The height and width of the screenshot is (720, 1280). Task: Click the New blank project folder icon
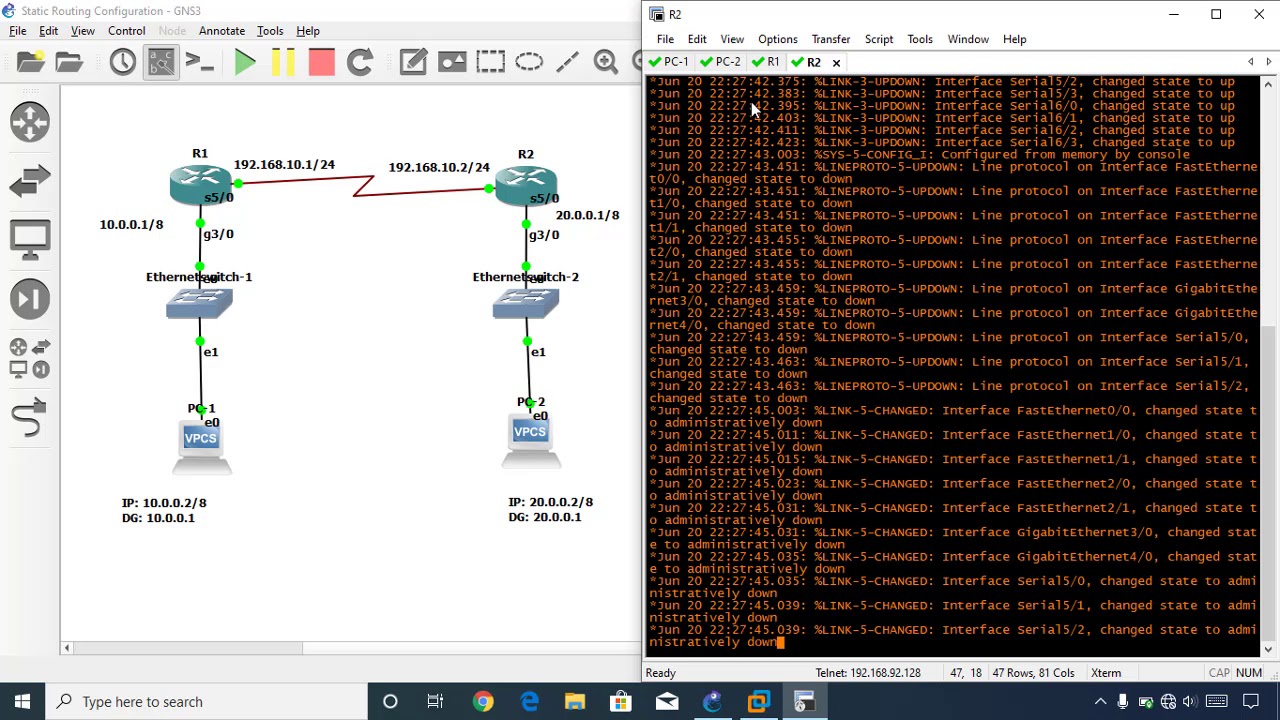coord(30,62)
